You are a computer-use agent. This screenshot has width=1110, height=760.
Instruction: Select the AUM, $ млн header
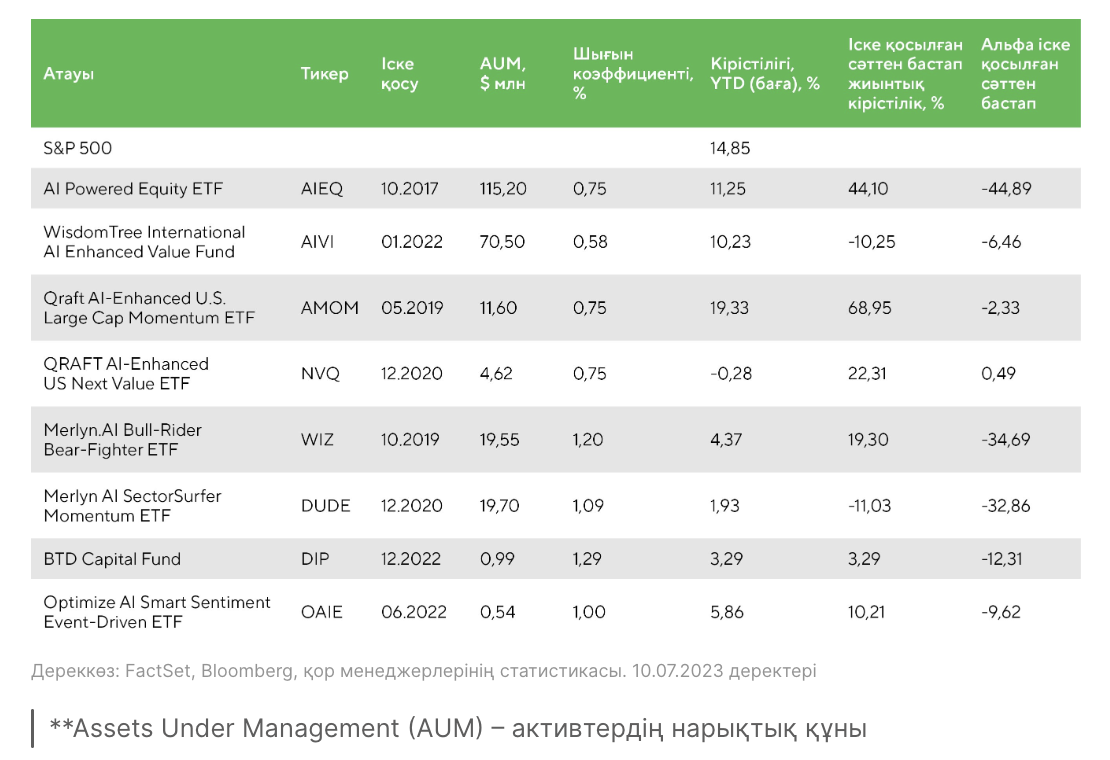point(503,74)
